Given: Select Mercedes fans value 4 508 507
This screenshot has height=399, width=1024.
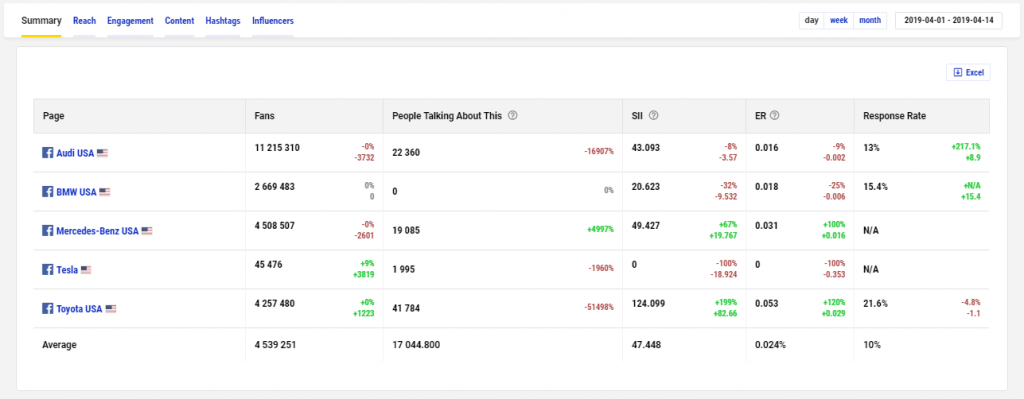Looking at the screenshot, I should pos(274,226).
